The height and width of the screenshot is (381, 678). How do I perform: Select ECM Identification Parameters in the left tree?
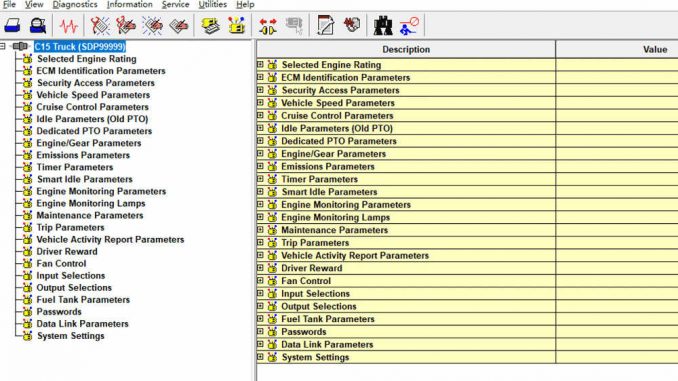pyautogui.click(x=101, y=70)
